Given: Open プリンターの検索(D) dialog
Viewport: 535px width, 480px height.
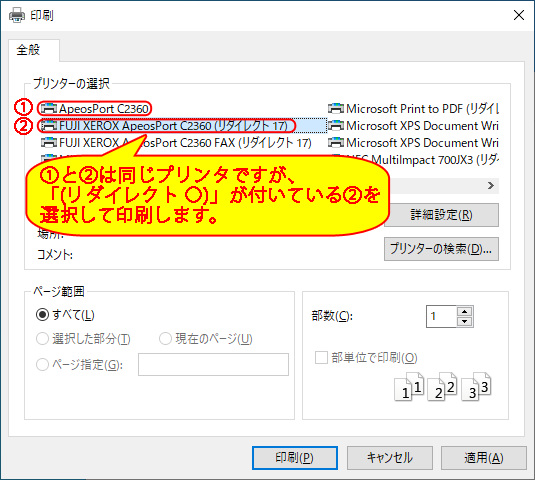Looking at the screenshot, I should point(441,249).
